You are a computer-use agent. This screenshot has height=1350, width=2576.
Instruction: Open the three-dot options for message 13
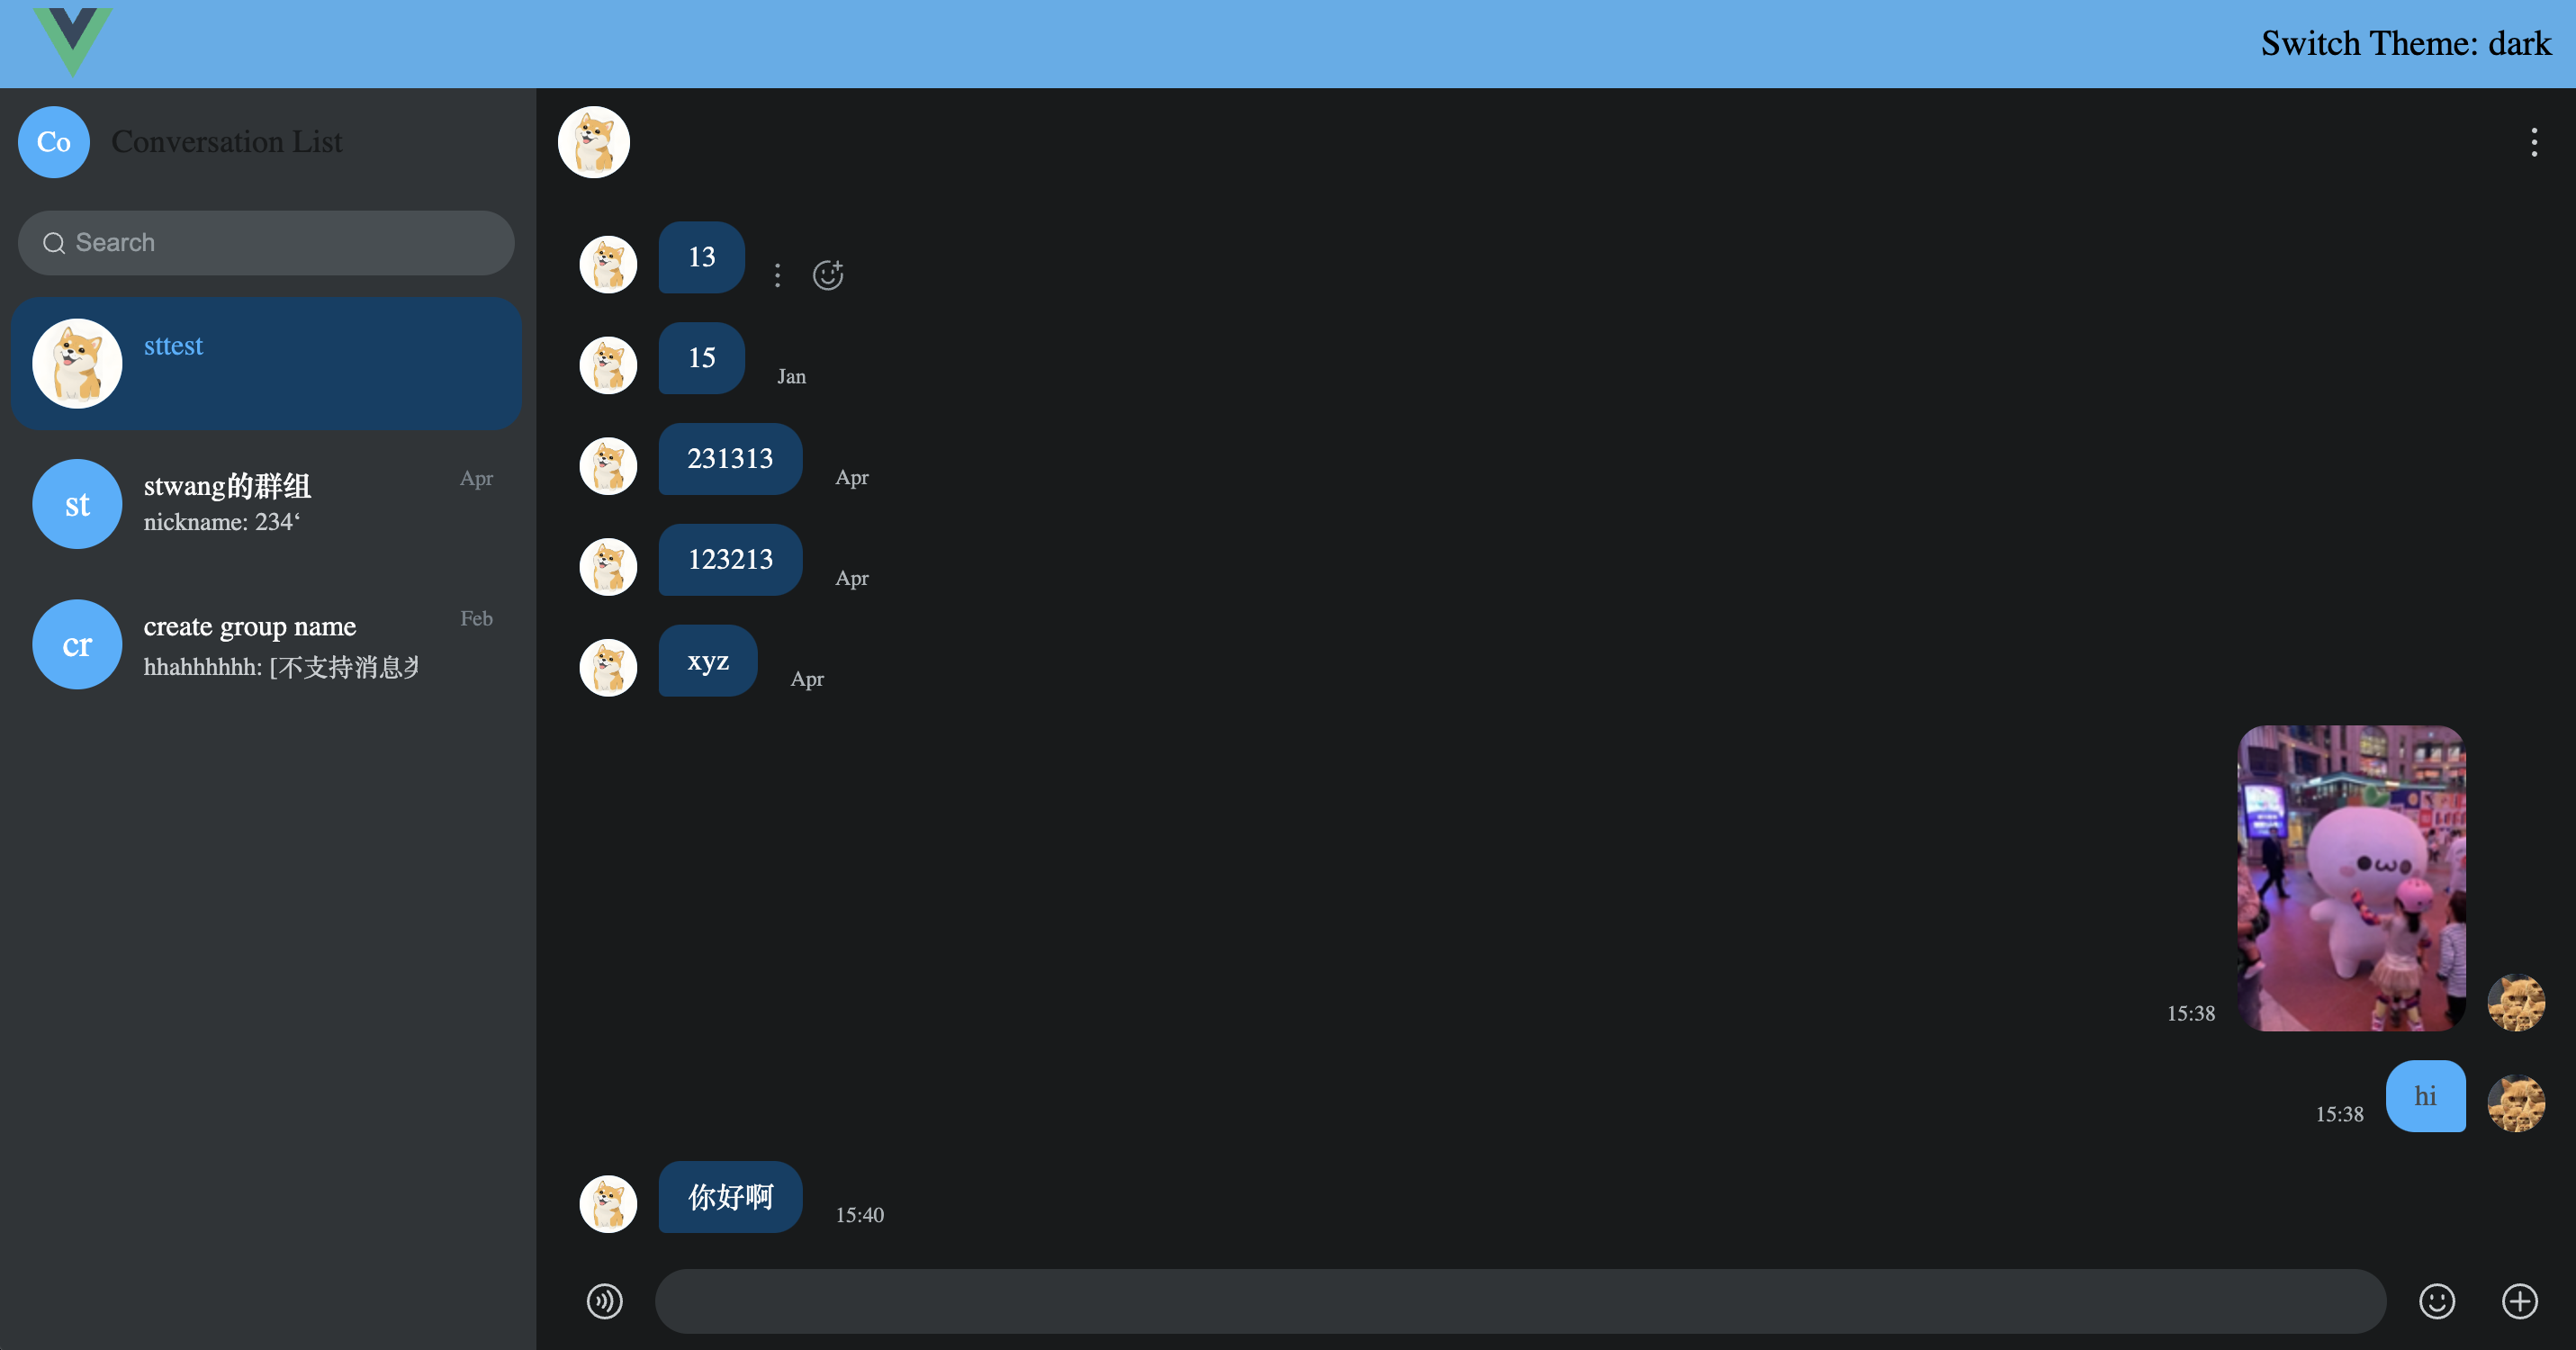pos(777,275)
